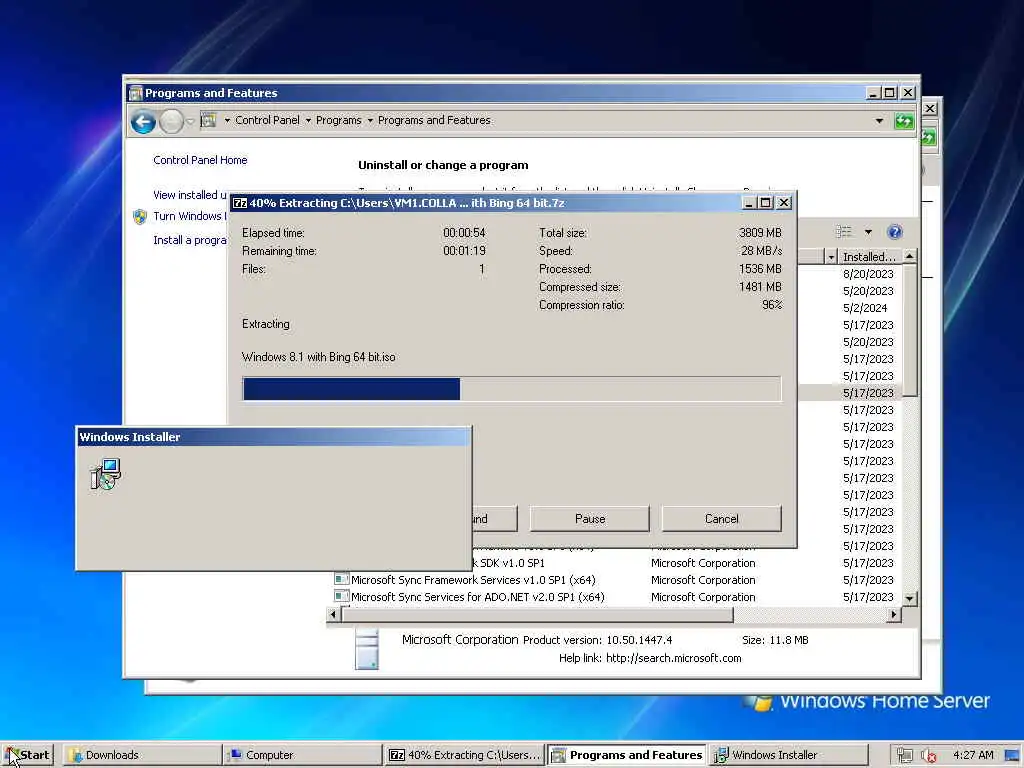Viewport: 1024px width, 768px height.
Task: Click icon of Sync Framework Services row
Action: [341, 579]
